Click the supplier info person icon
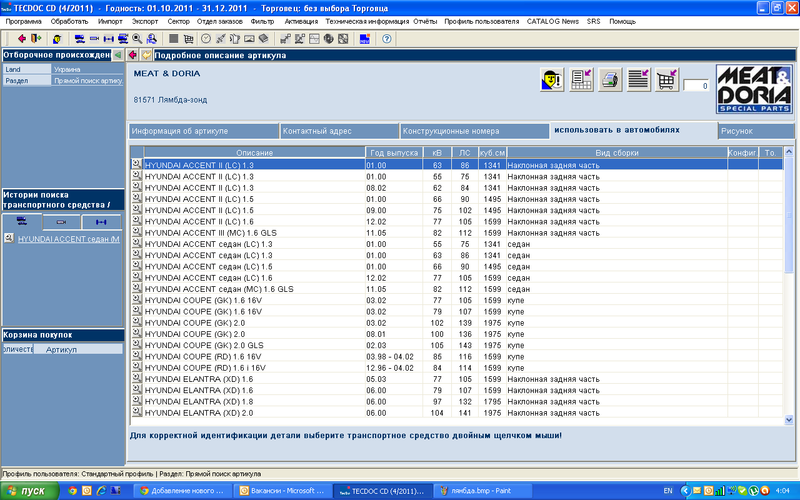This screenshot has height=500, width=800. point(551,81)
